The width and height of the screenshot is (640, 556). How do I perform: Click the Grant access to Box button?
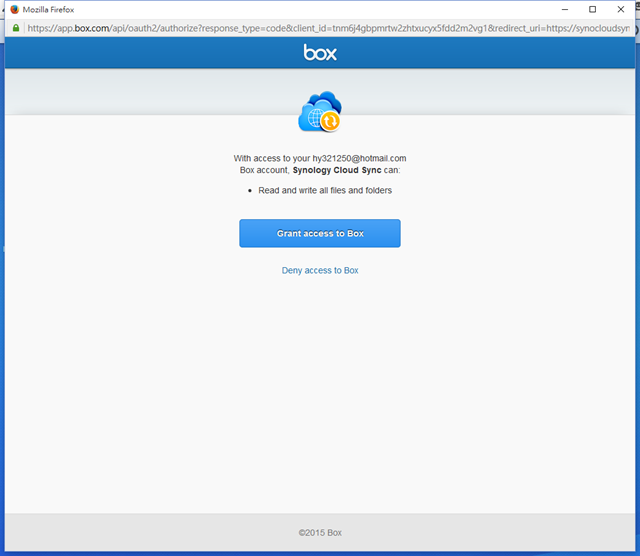pyautogui.click(x=320, y=234)
